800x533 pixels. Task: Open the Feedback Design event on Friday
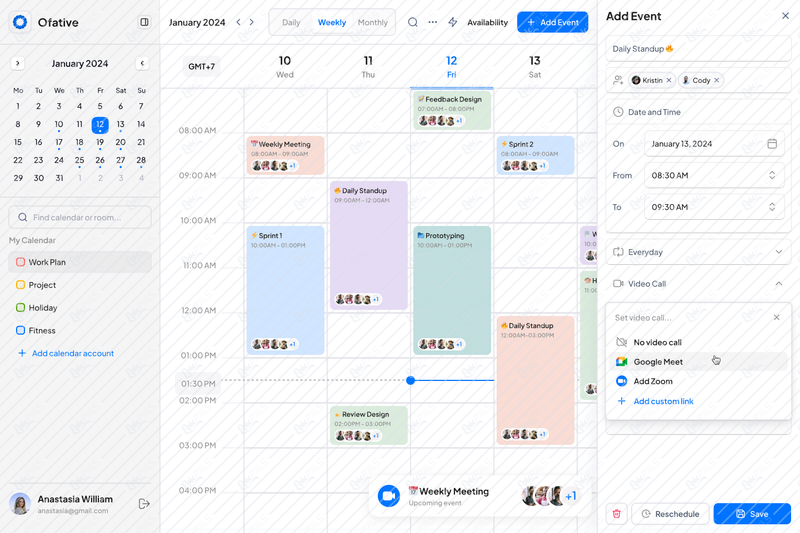click(x=452, y=110)
